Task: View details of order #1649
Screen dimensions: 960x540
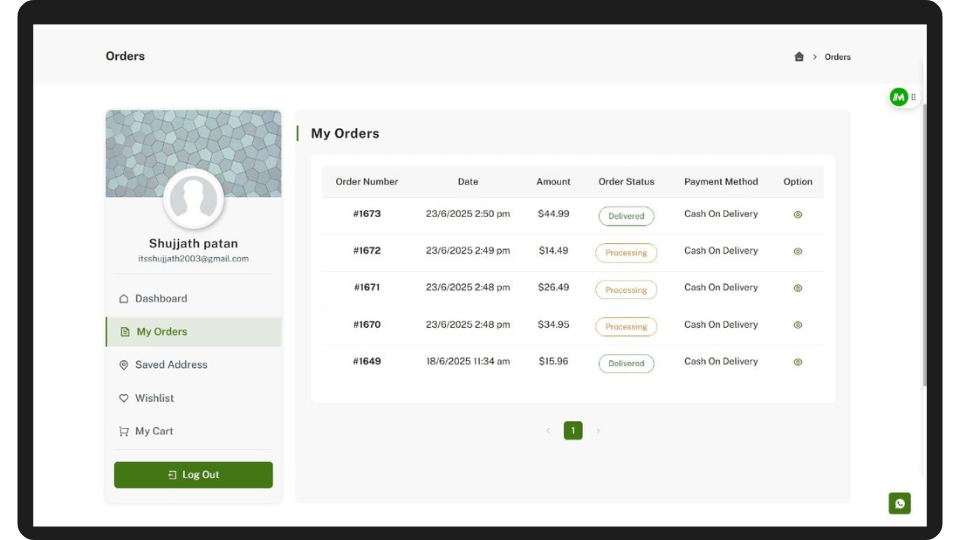Action: [798, 362]
